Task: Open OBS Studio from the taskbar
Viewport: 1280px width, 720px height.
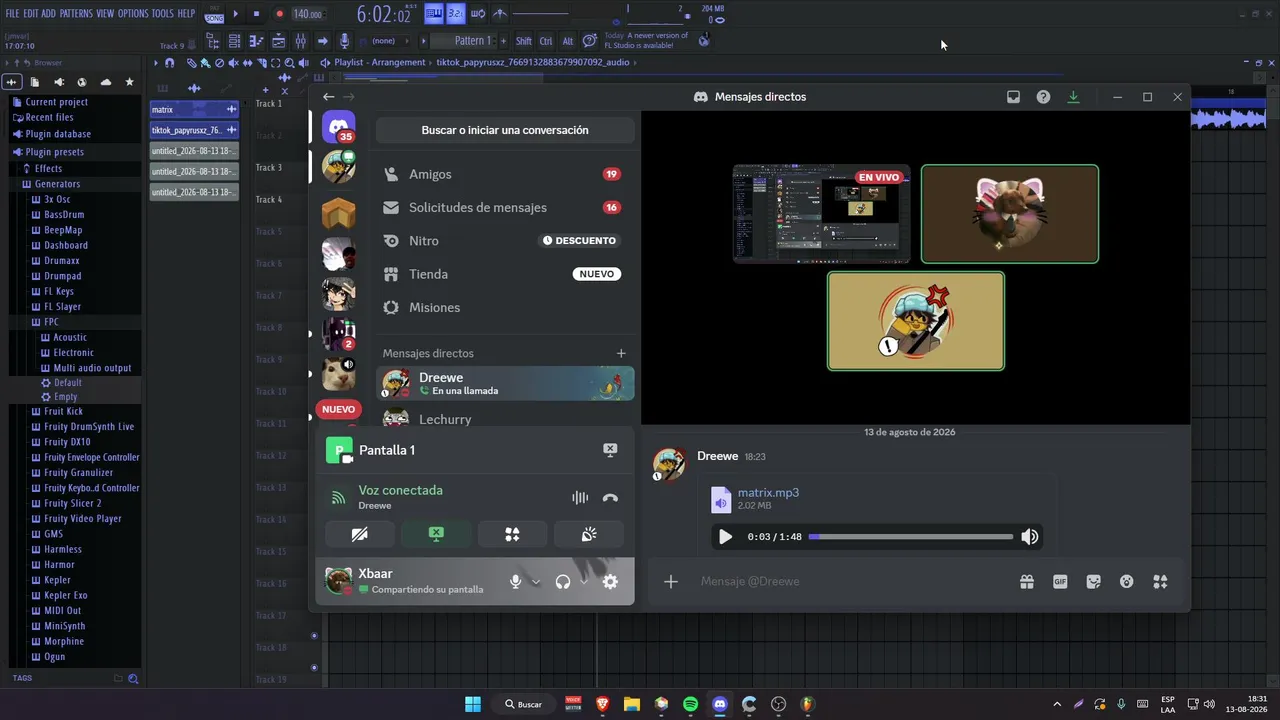Action: (779, 704)
